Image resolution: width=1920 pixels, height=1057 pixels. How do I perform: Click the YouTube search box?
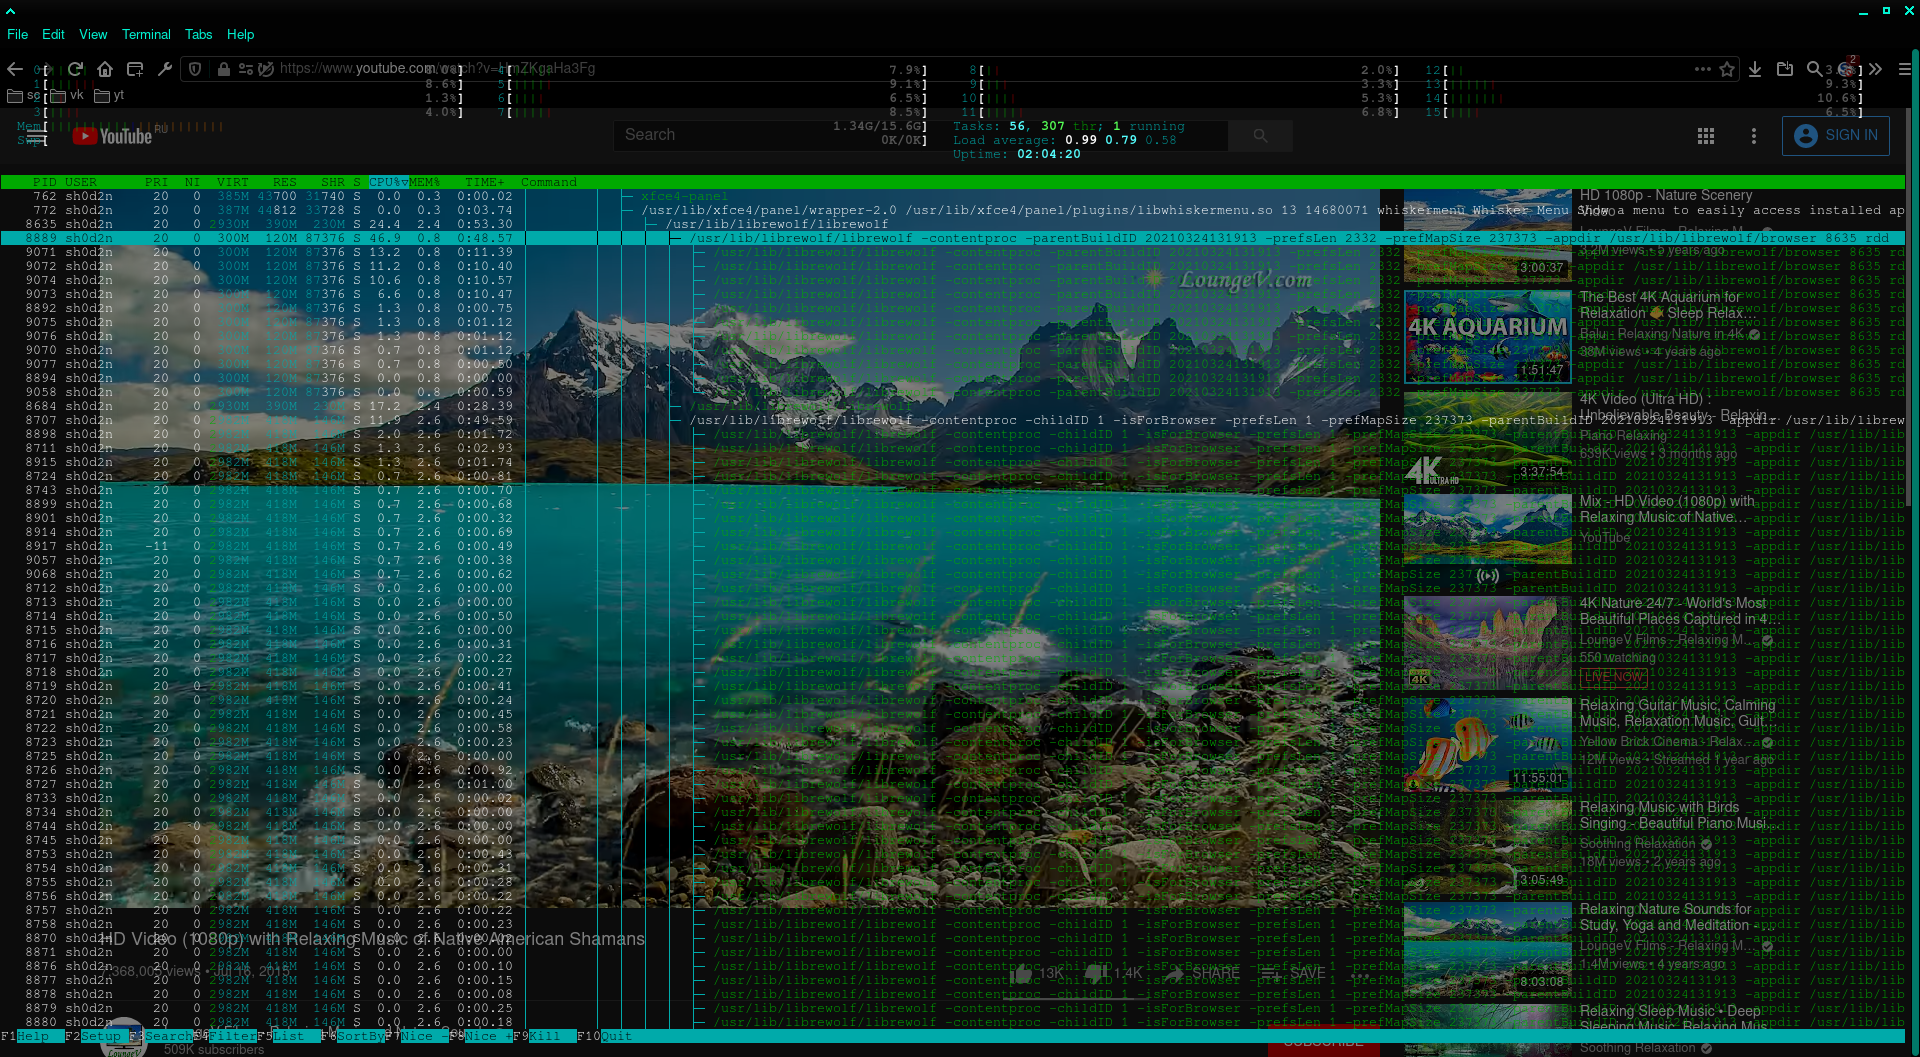[920, 135]
